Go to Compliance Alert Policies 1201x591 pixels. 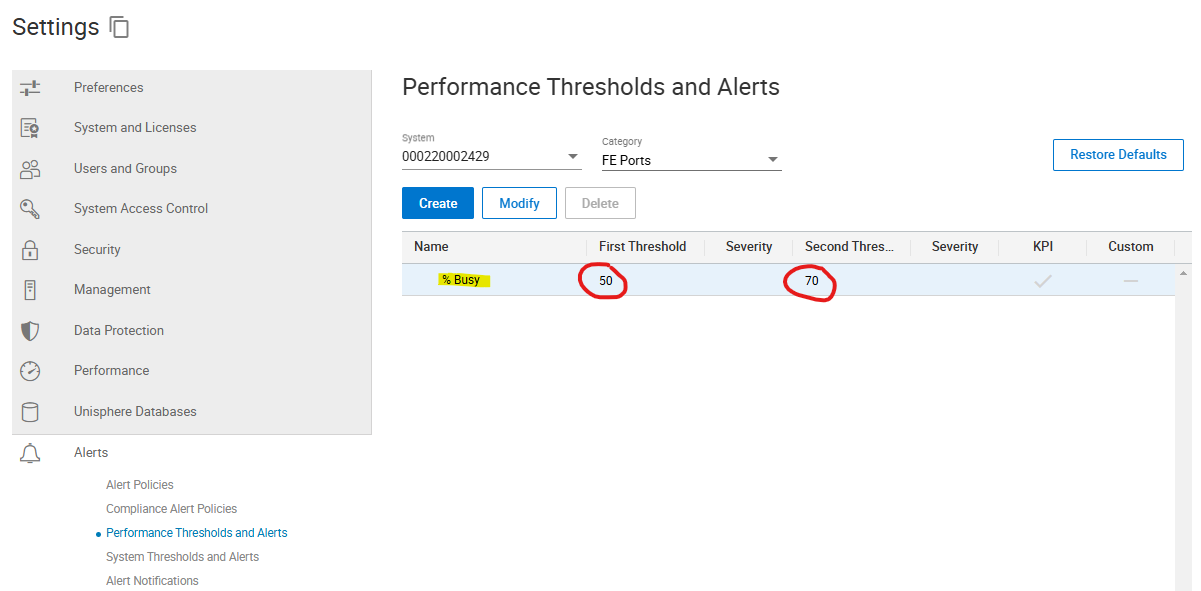(x=171, y=509)
